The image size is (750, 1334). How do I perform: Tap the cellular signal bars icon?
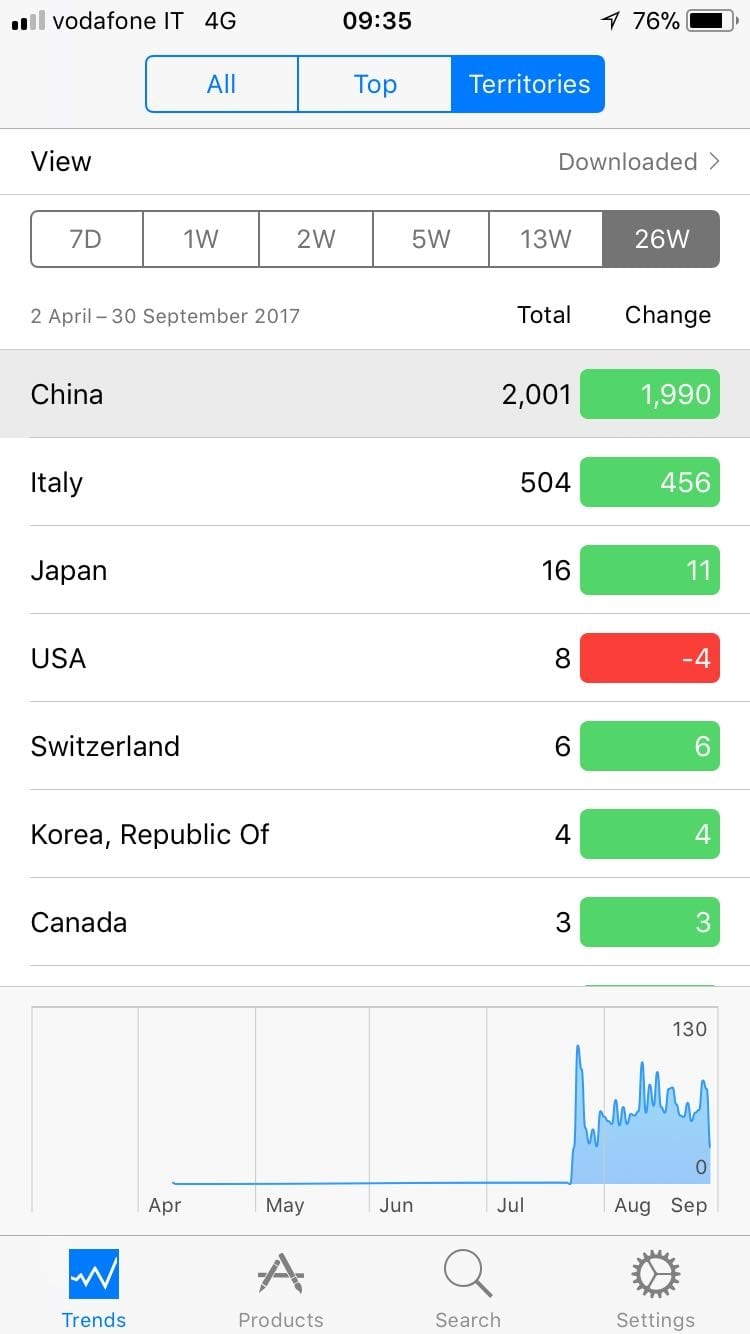point(28,21)
